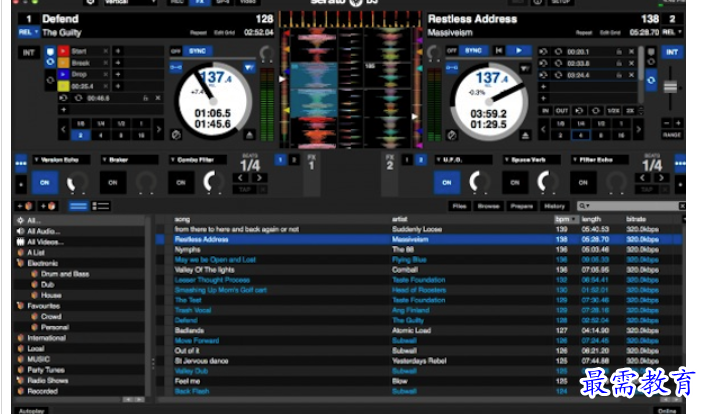Skip to track start on right deck
The height and width of the screenshot is (414, 704).
point(499,51)
